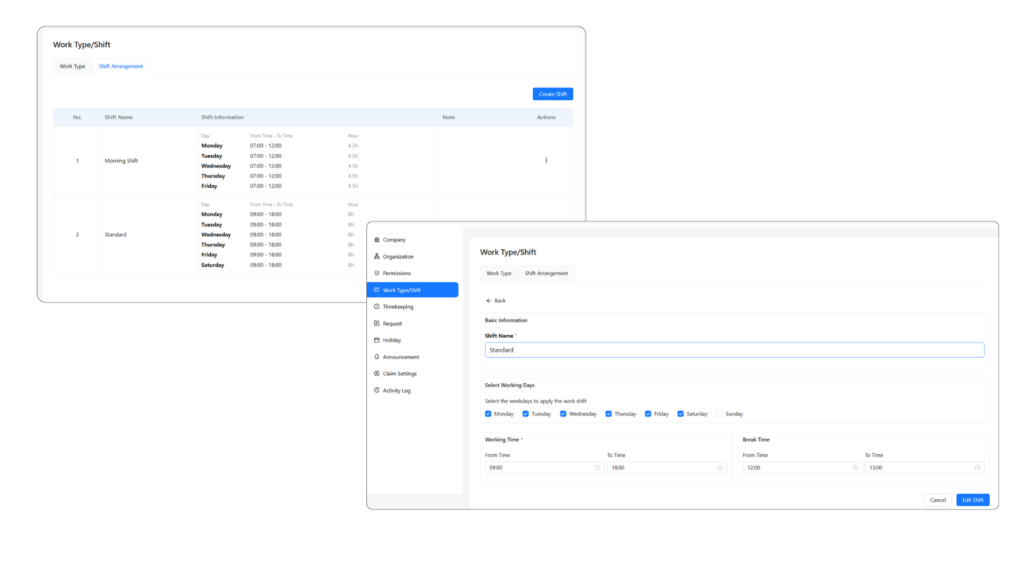
Task: Uncheck the Monday working day checkbox
Action: coord(488,413)
